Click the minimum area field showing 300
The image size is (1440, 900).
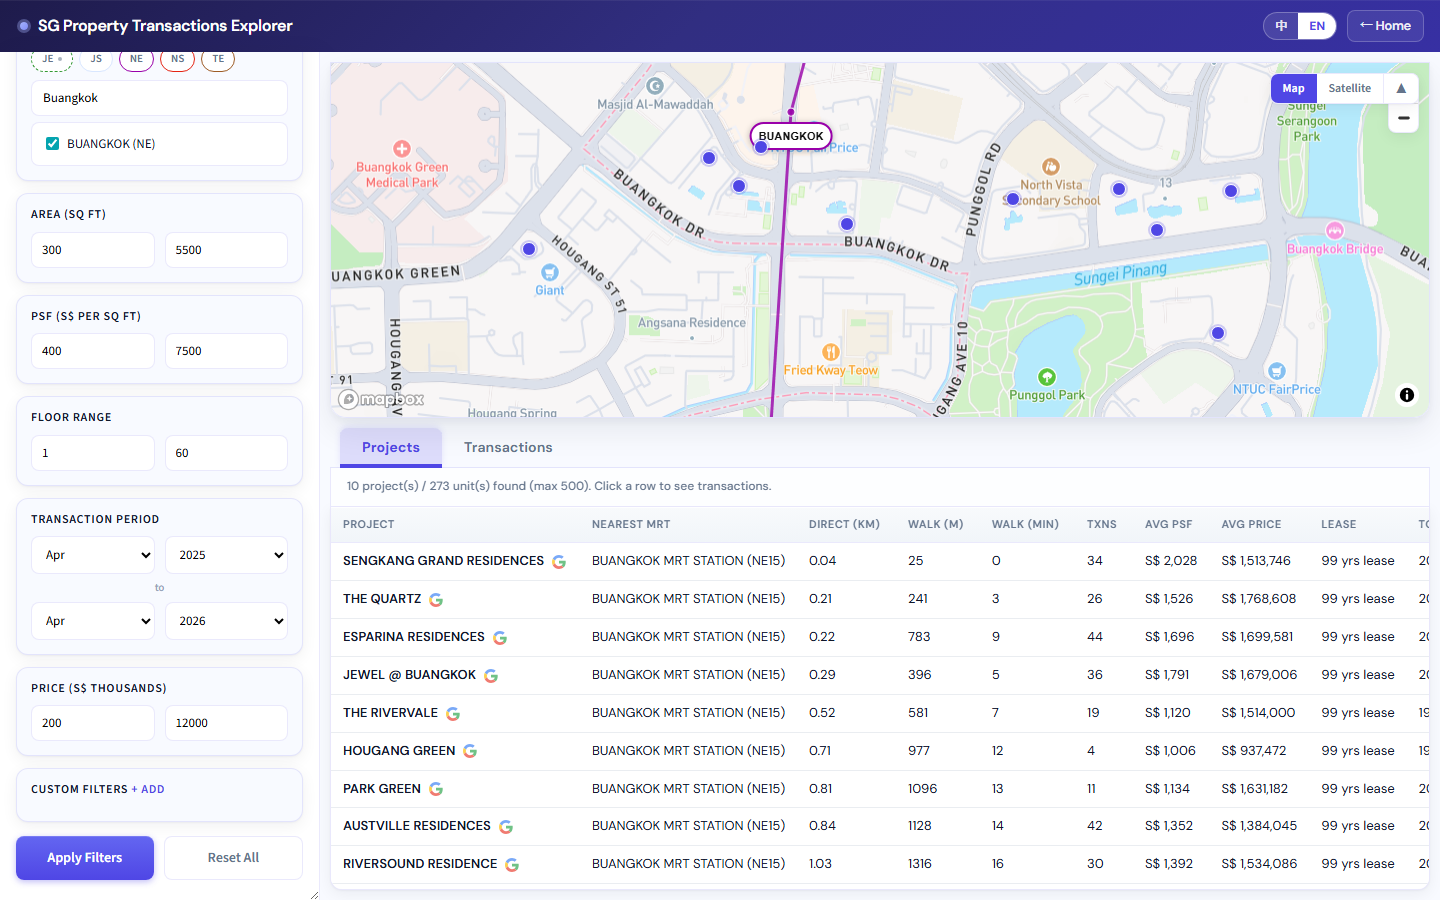[x=93, y=250]
